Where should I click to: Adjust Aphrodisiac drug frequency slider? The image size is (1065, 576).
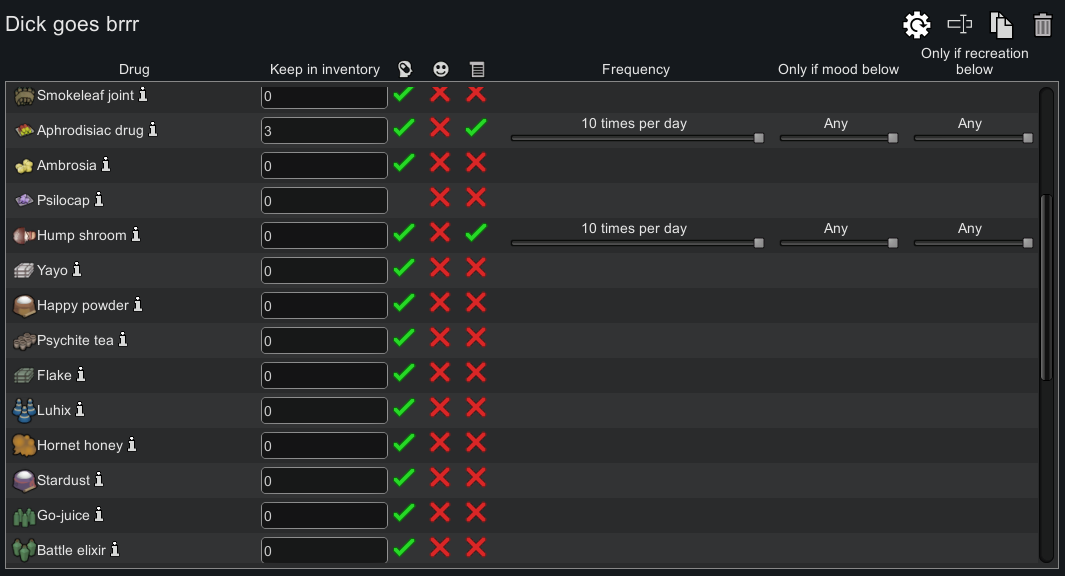point(637,138)
